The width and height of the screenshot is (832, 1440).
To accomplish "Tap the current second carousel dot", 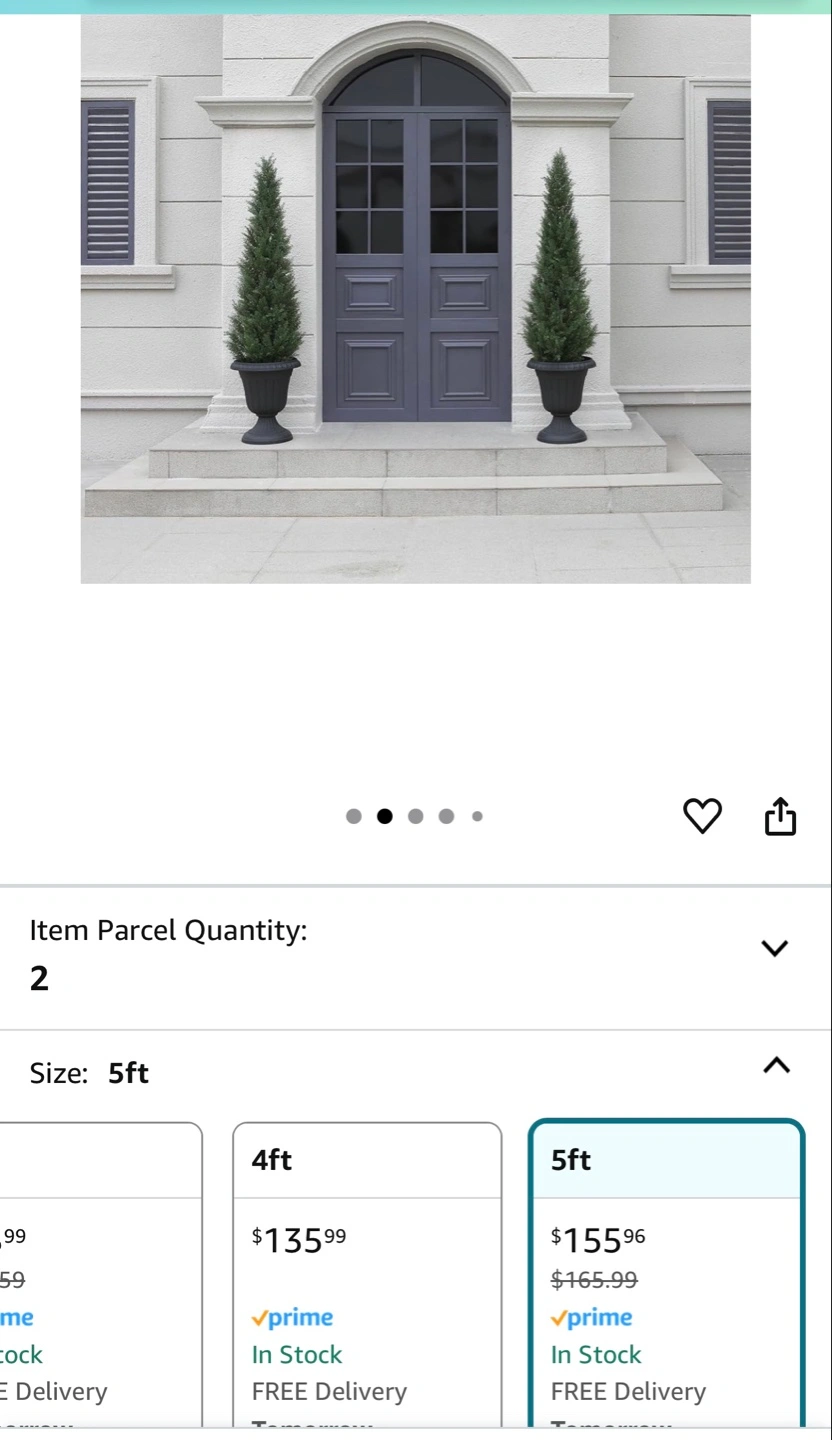I will pos(385,816).
